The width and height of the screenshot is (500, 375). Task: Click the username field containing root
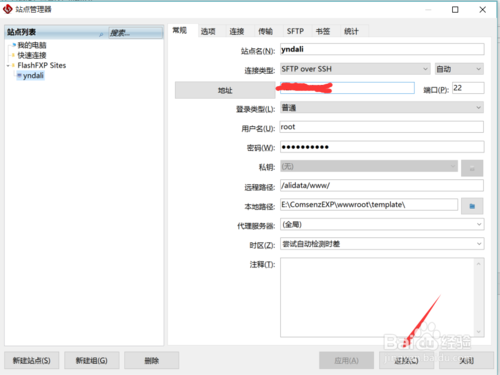[382, 127]
